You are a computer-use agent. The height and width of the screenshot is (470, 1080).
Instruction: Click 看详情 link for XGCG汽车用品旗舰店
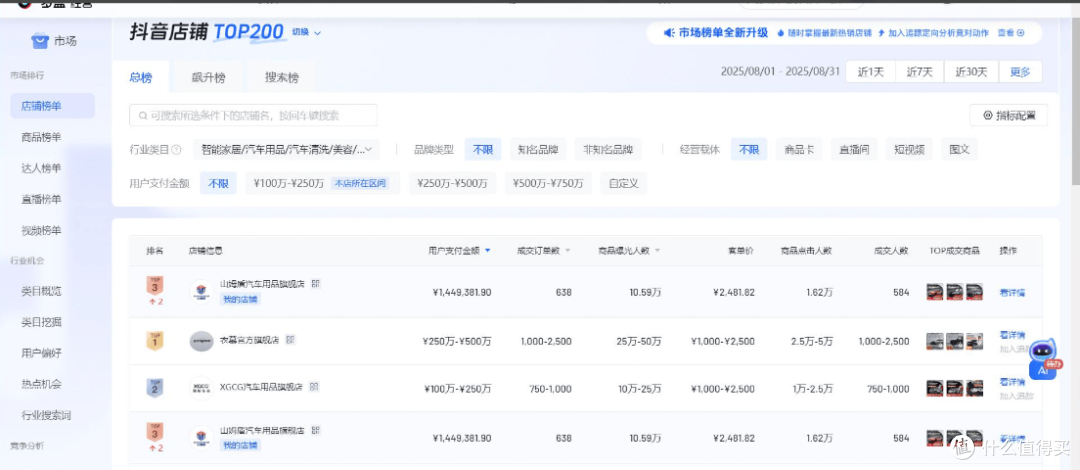click(1012, 382)
